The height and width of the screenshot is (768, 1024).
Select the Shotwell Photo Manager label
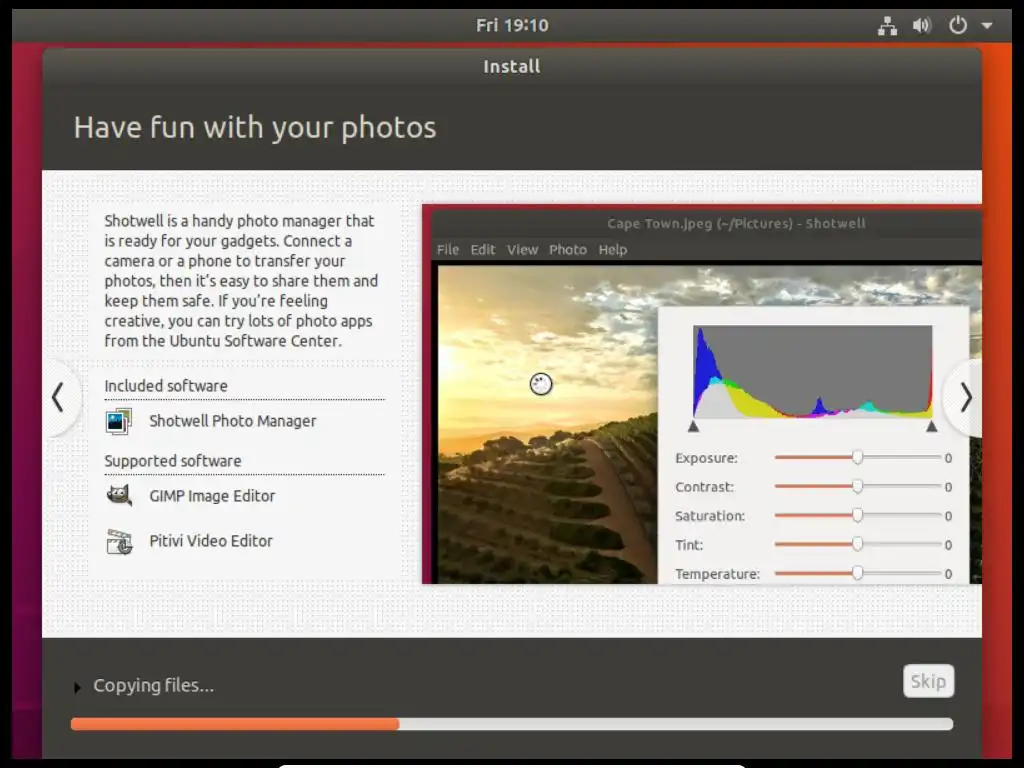(x=232, y=421)
